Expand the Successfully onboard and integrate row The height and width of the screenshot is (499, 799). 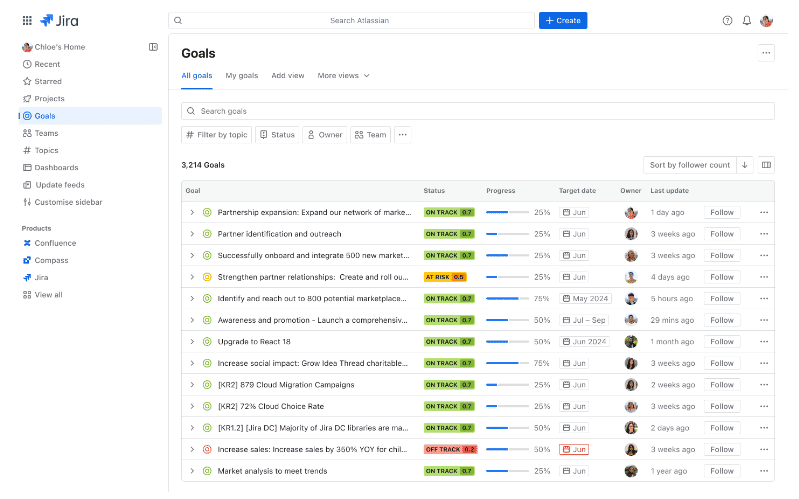(x=192, y=256)
